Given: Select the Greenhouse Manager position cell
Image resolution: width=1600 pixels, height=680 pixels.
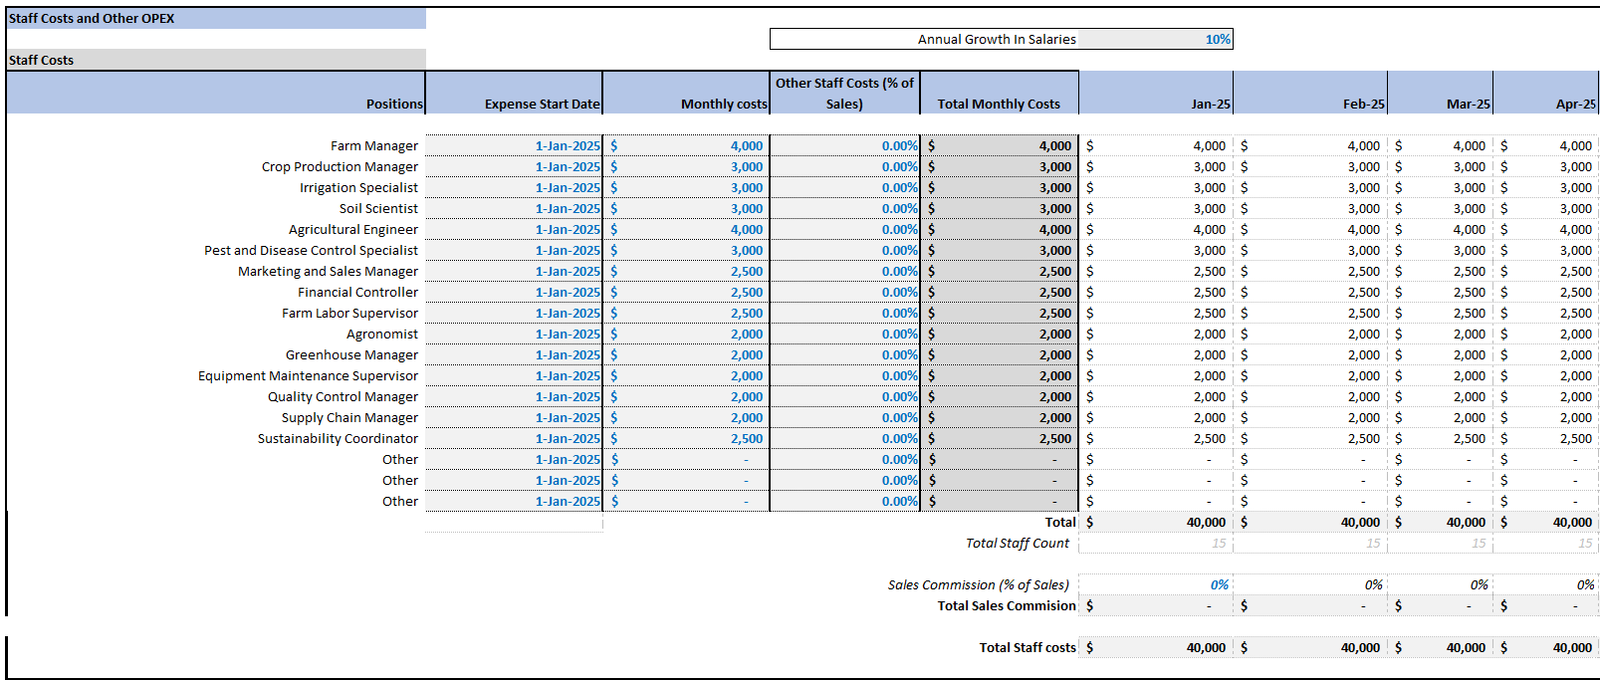Looking at the screenshot, I should 352,356.
